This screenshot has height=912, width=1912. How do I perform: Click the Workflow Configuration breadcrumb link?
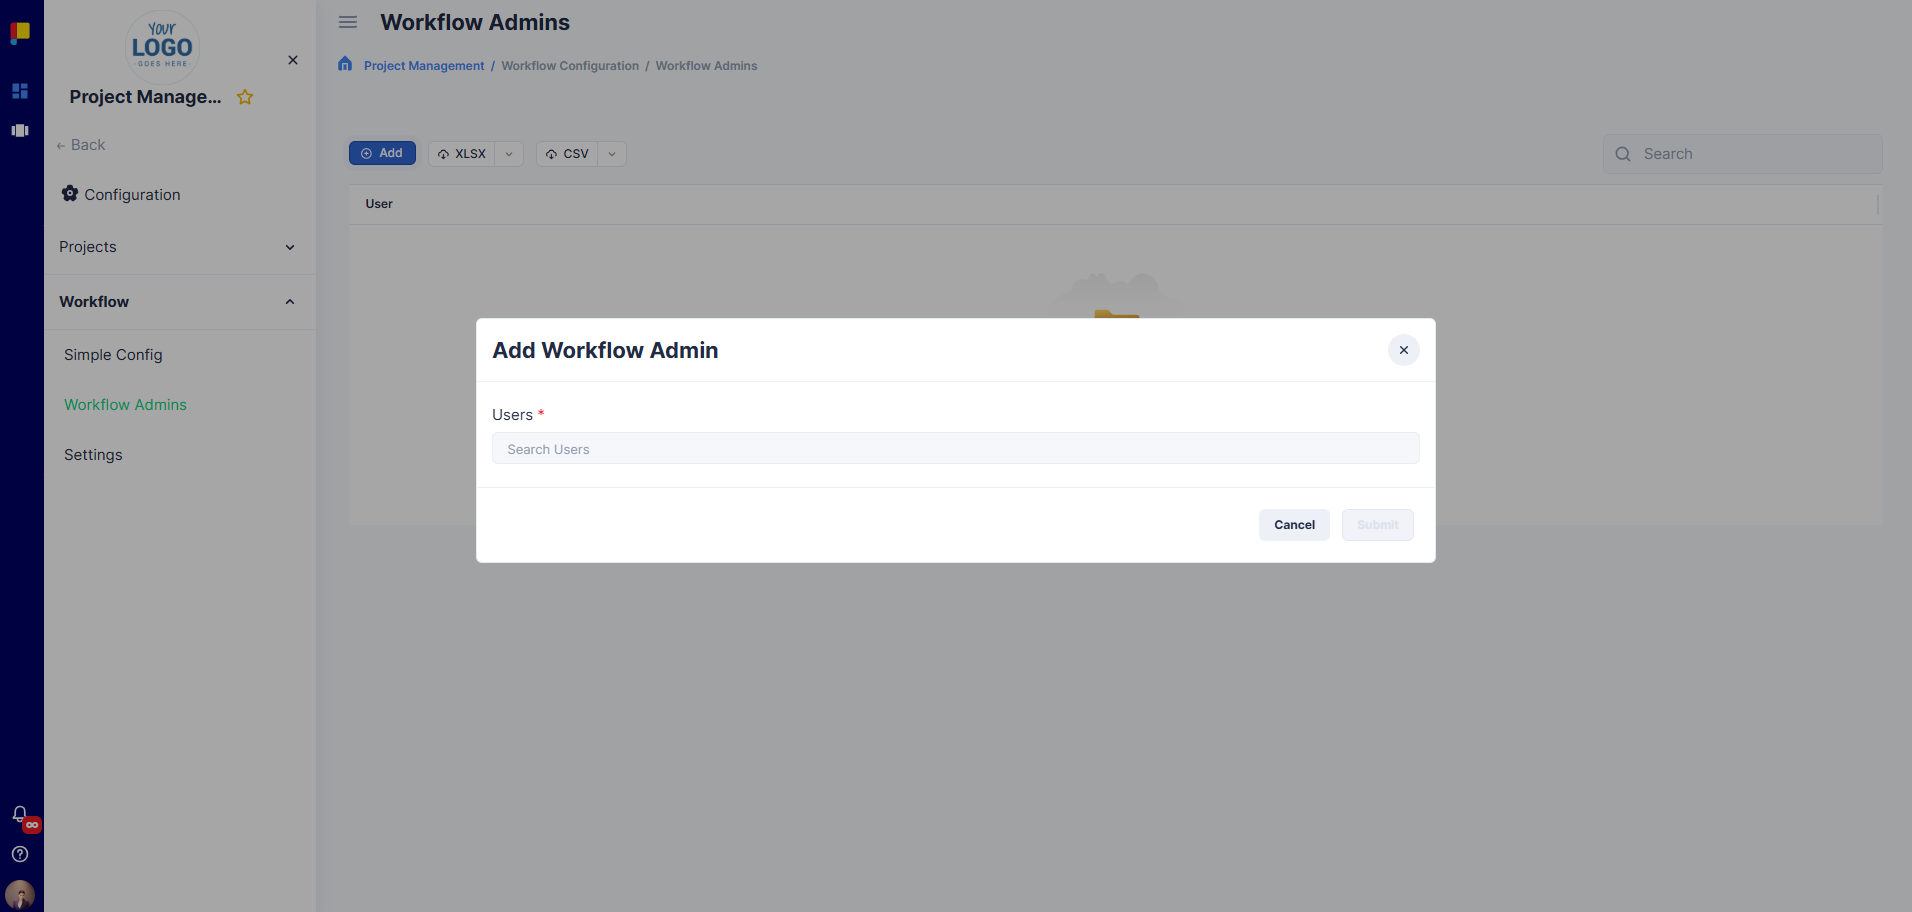[570, 65]
